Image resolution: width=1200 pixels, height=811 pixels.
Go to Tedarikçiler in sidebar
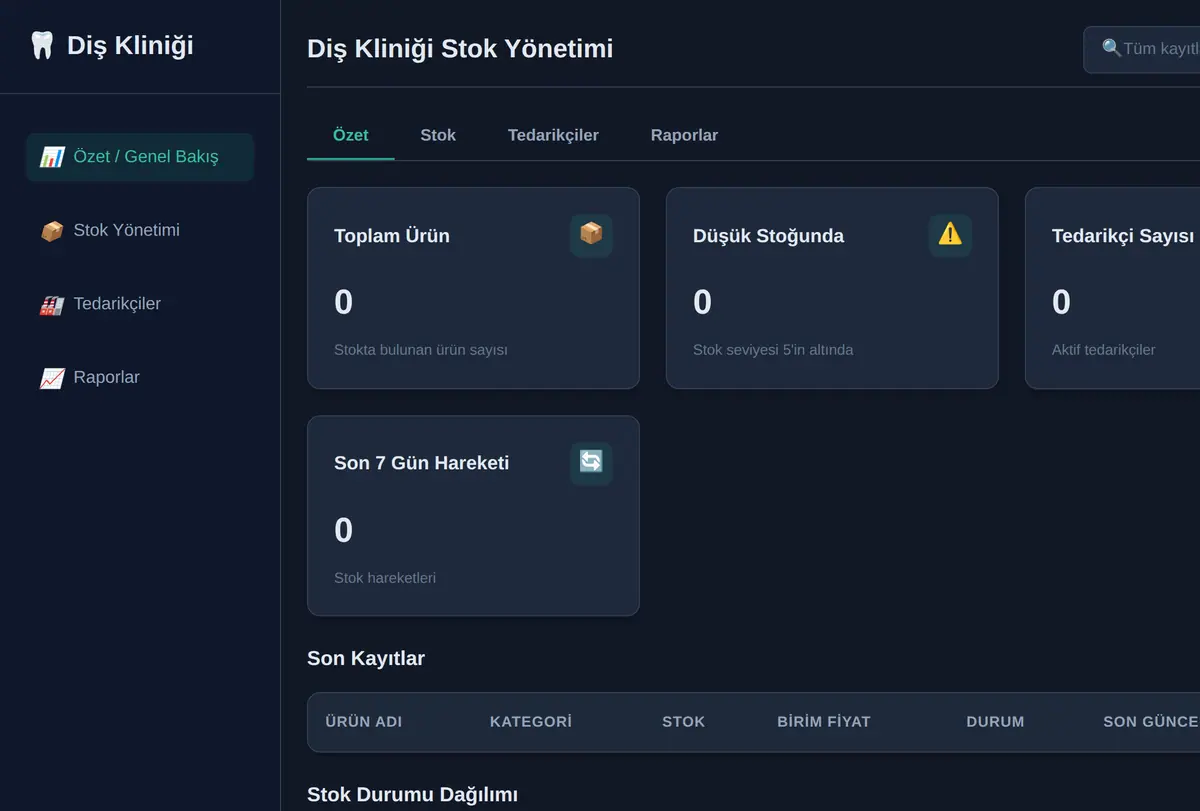(x=140, y=304)
